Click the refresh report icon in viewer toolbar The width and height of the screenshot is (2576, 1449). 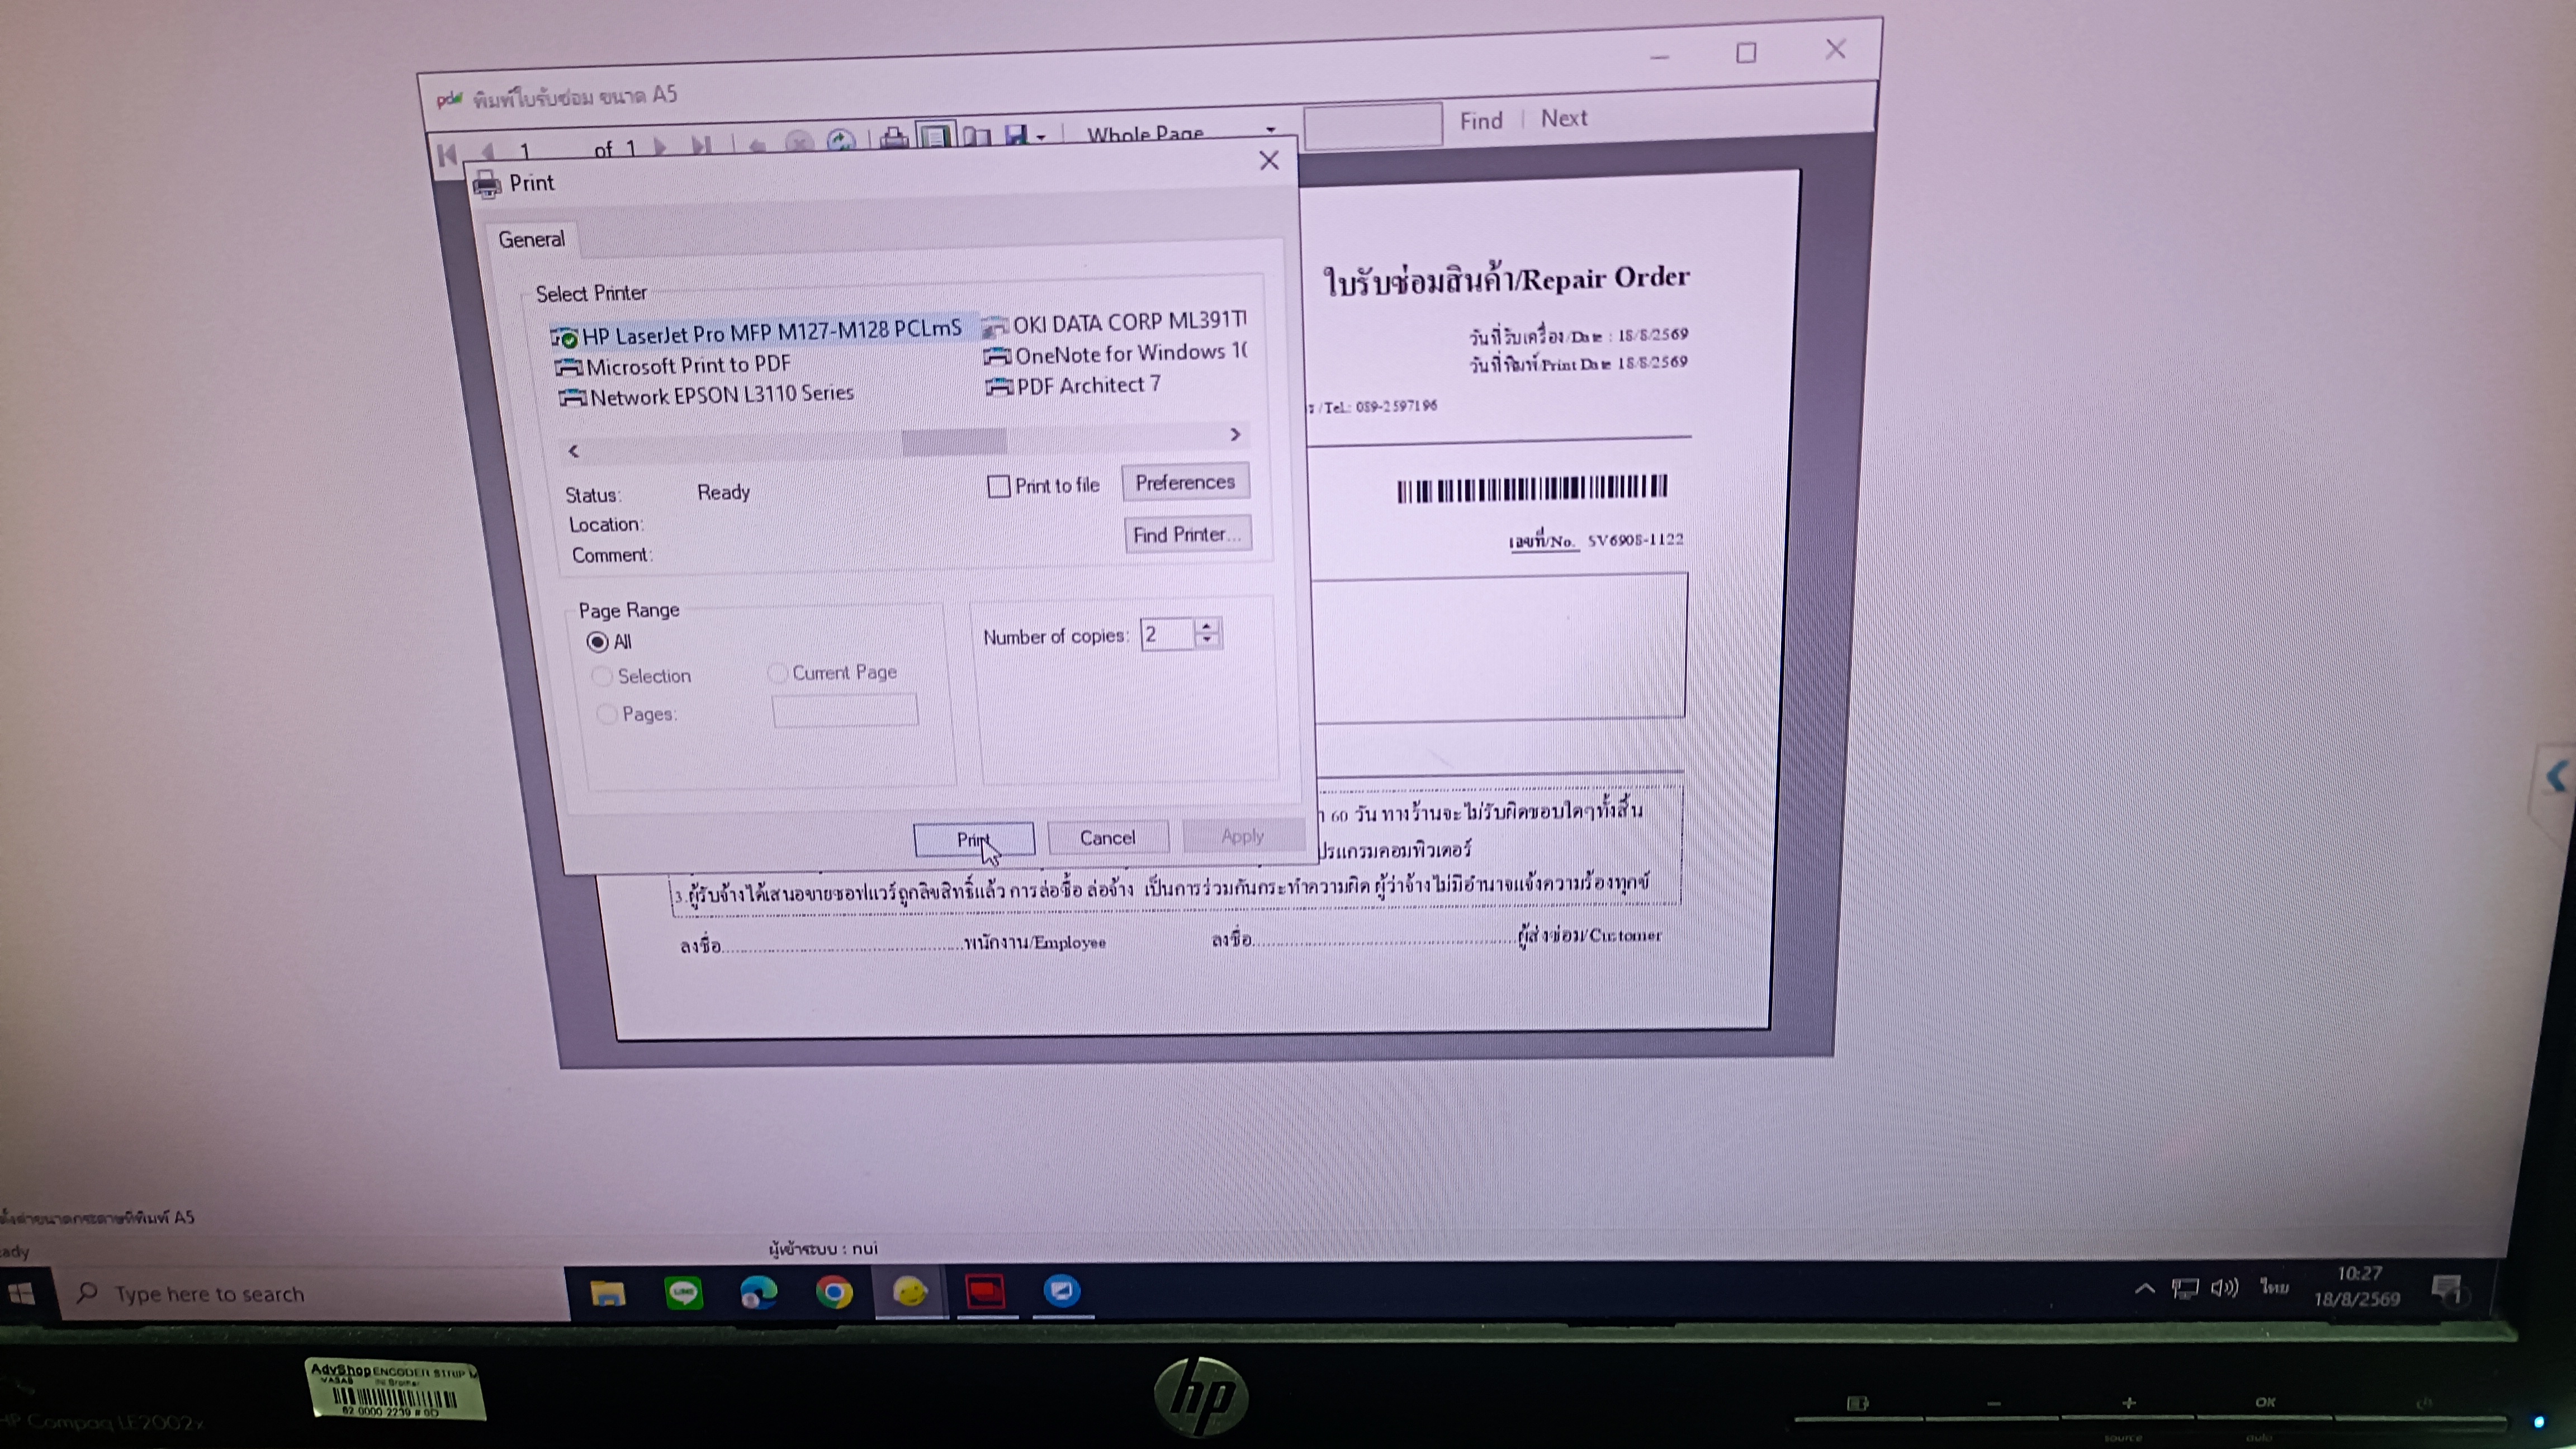(x=840, y=140)
